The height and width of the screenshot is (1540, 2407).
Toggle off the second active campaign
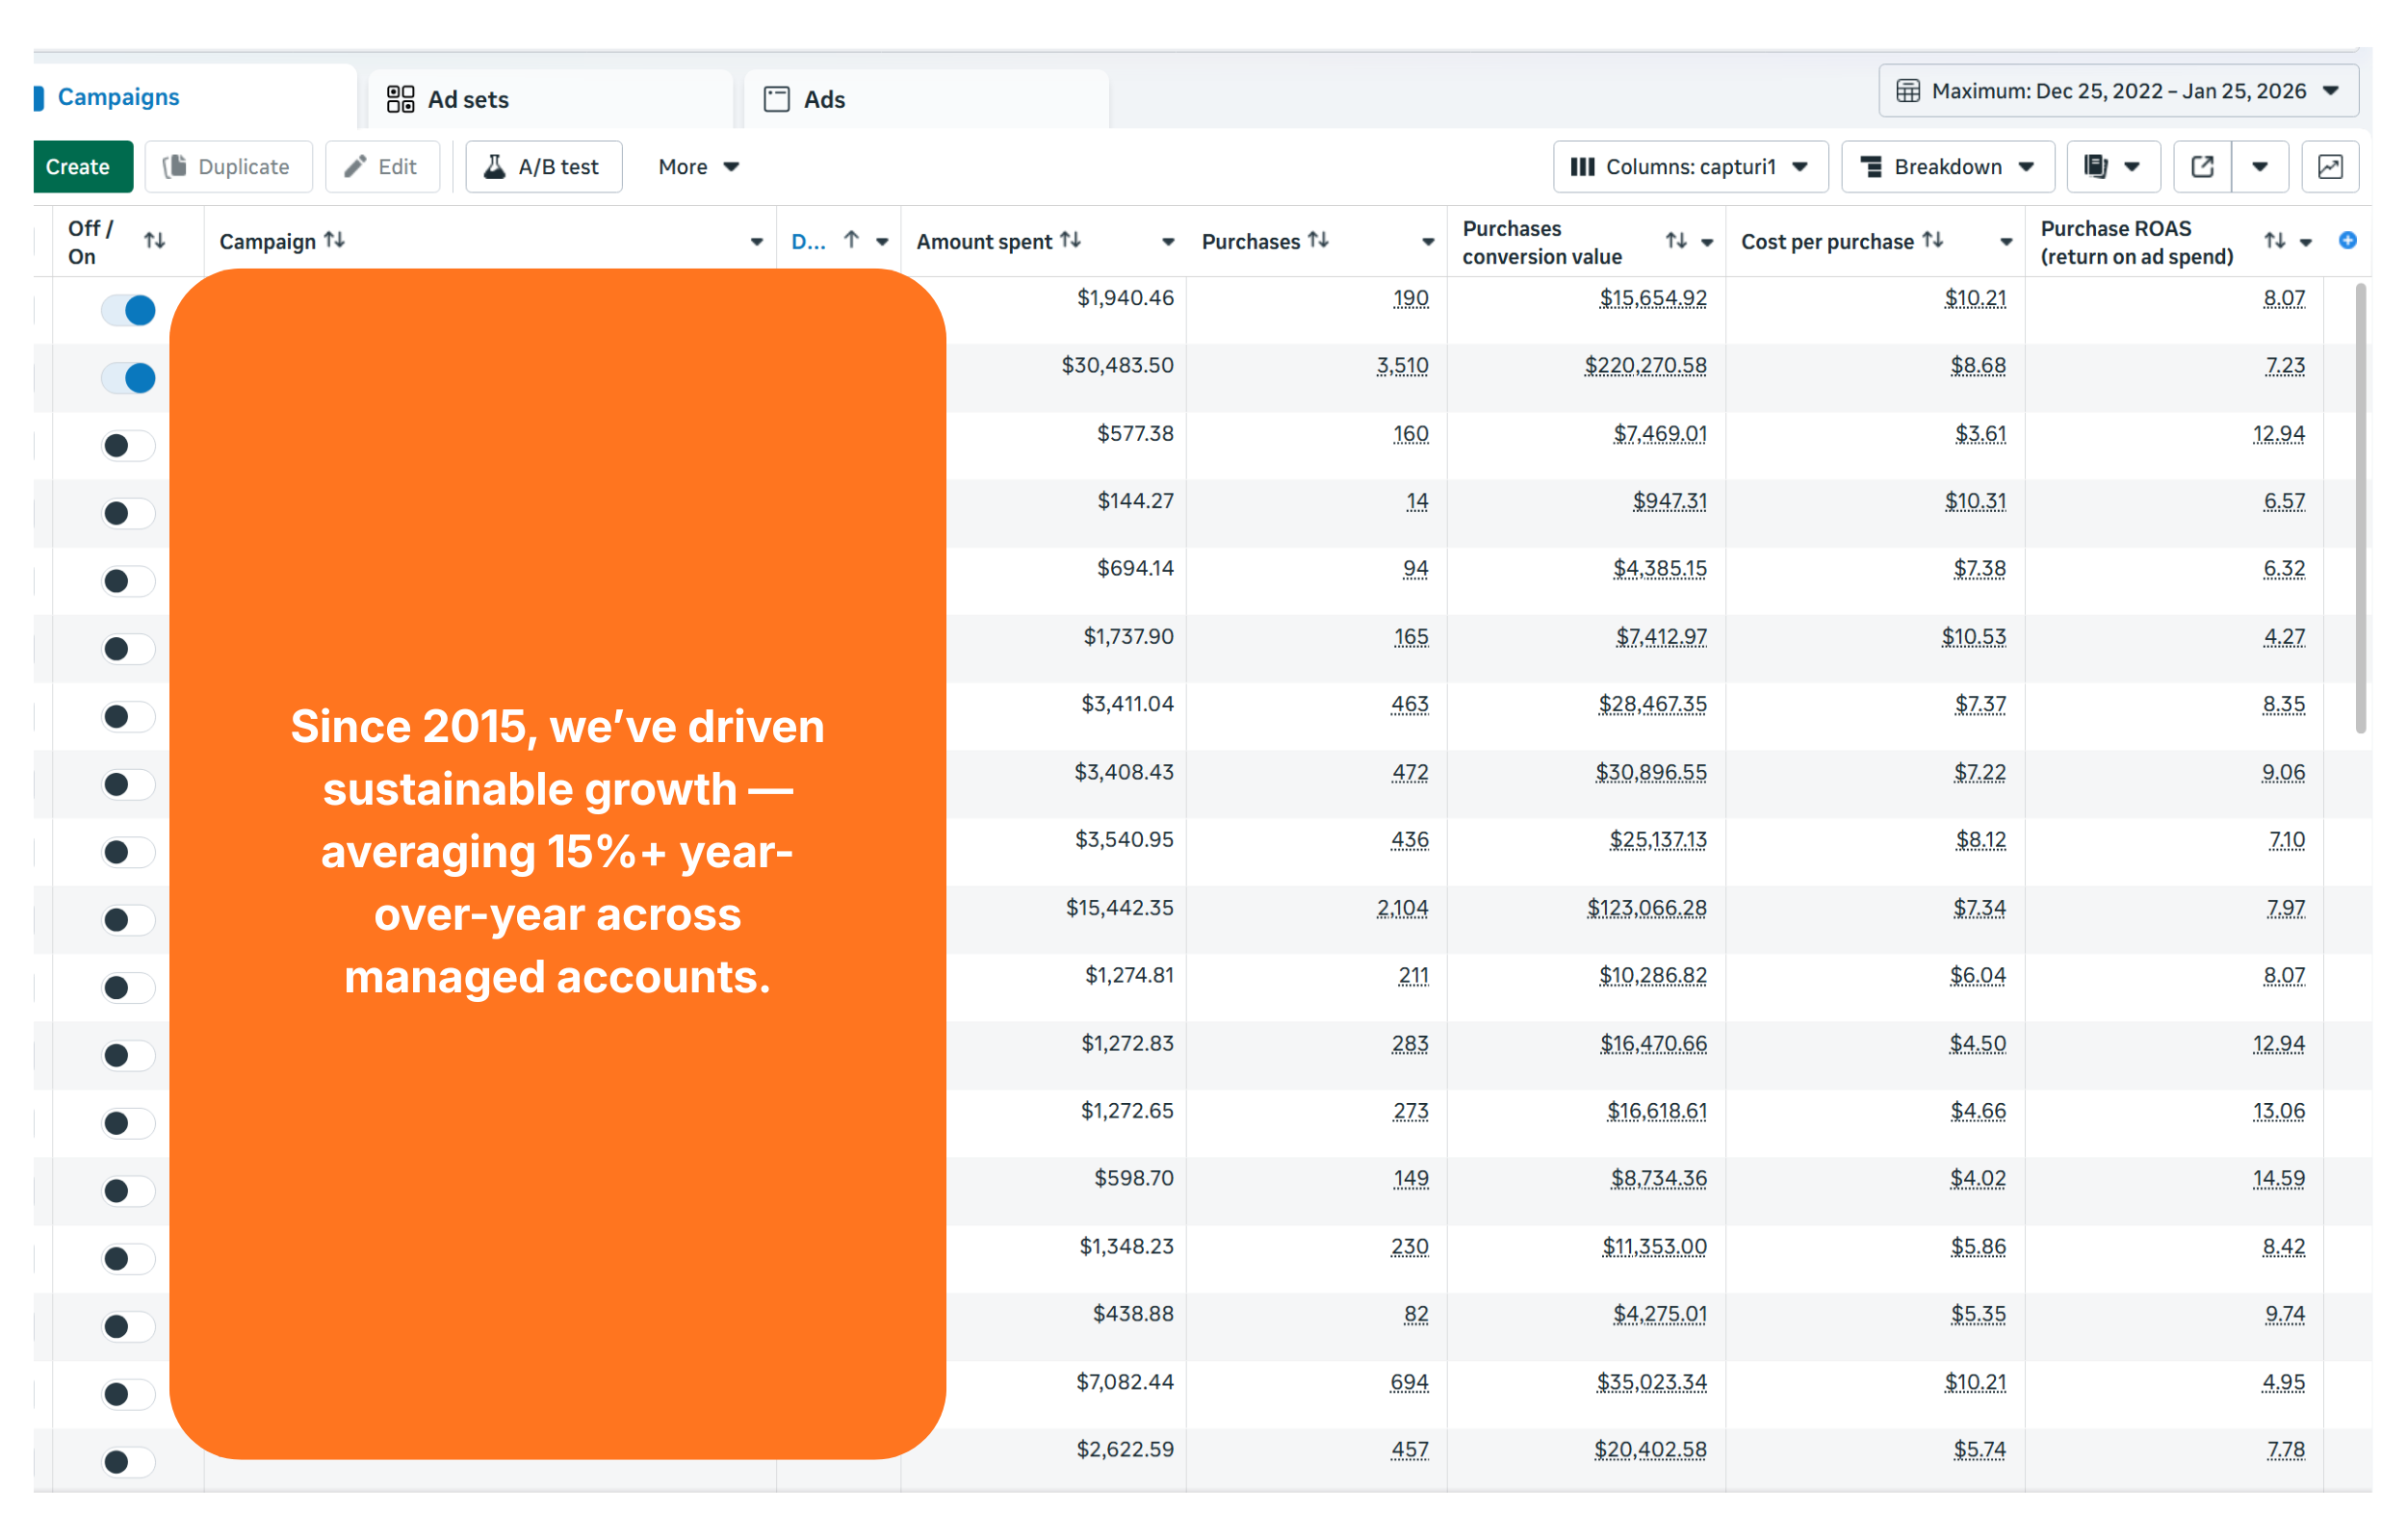click(x=128, y=378)
